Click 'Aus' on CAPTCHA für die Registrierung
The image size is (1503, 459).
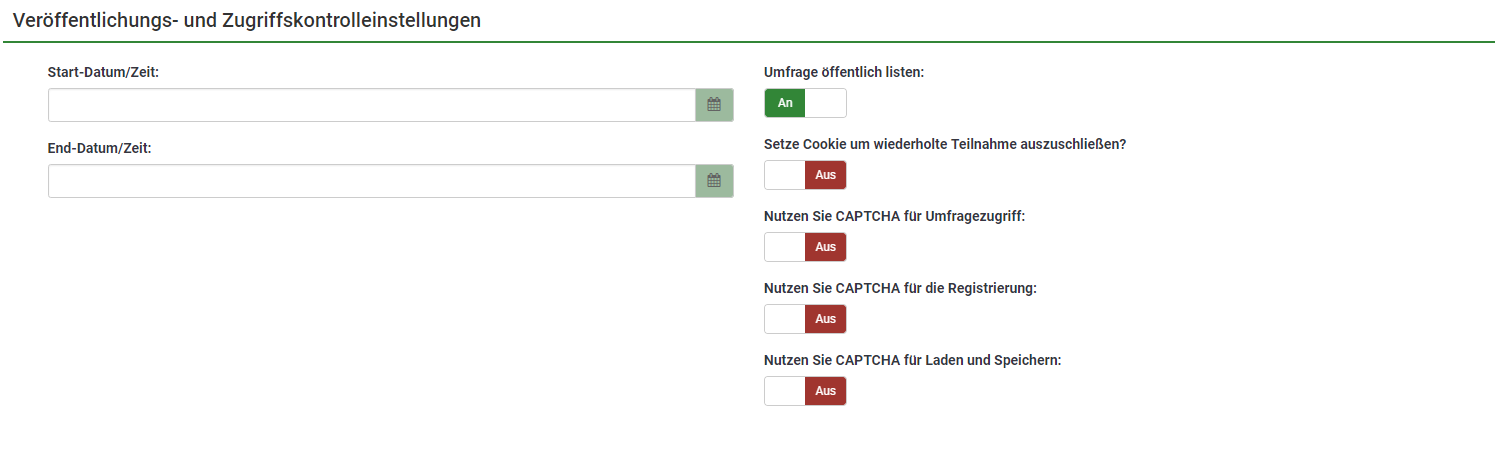point(825,319)
